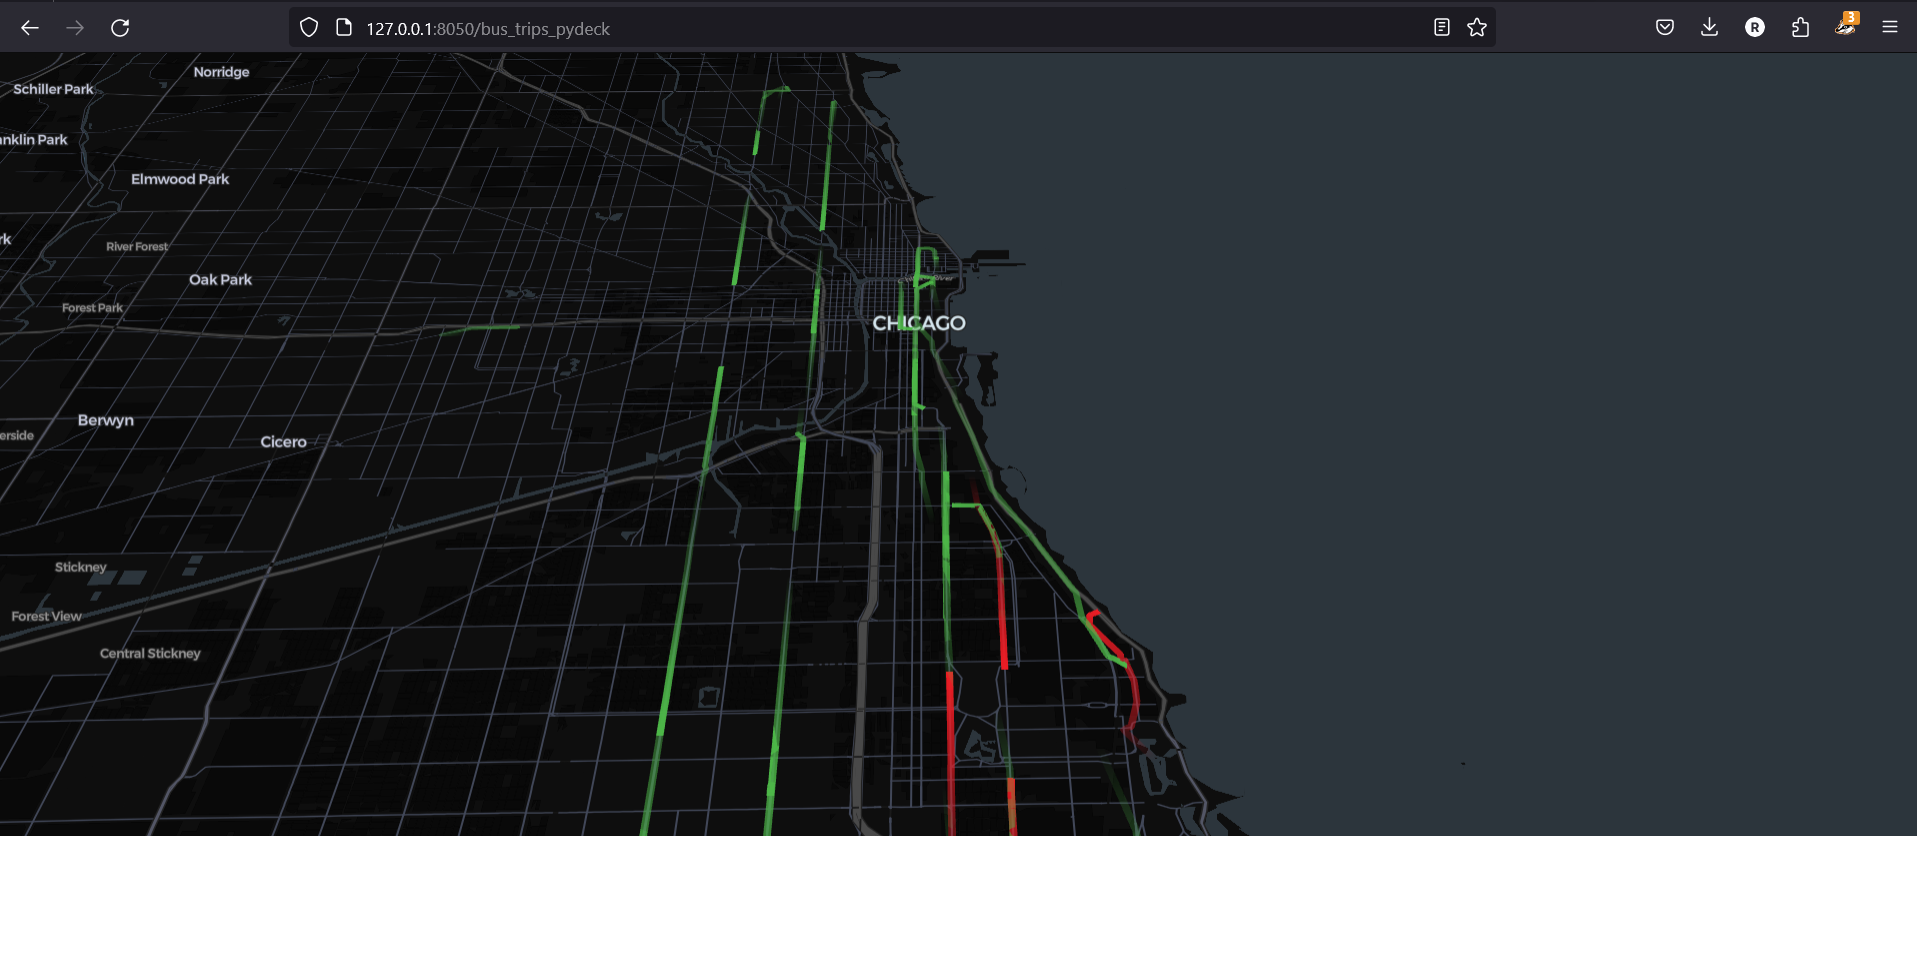The height and width of the screenshot is (971, 1917).
Task: Navigate back with the left arrow
Action: coord(30,28)
